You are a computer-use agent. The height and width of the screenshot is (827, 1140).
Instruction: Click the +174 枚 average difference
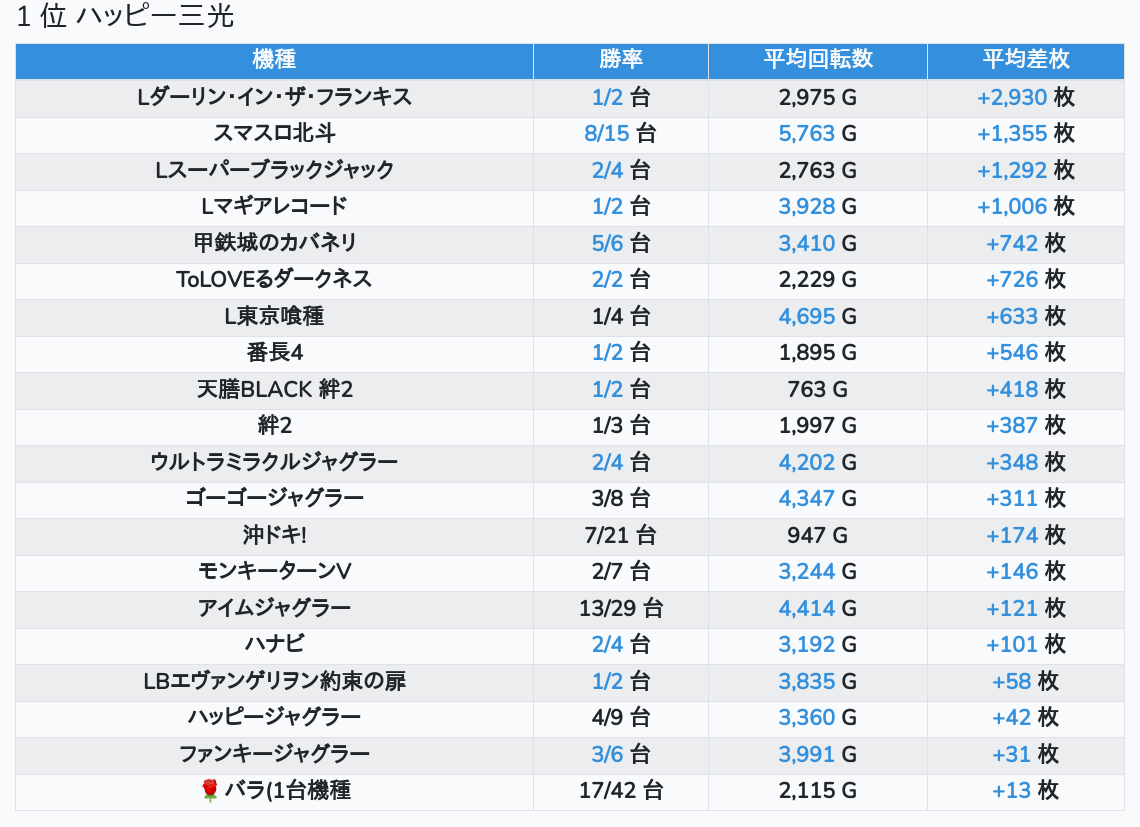click(x=1025, y=535)
